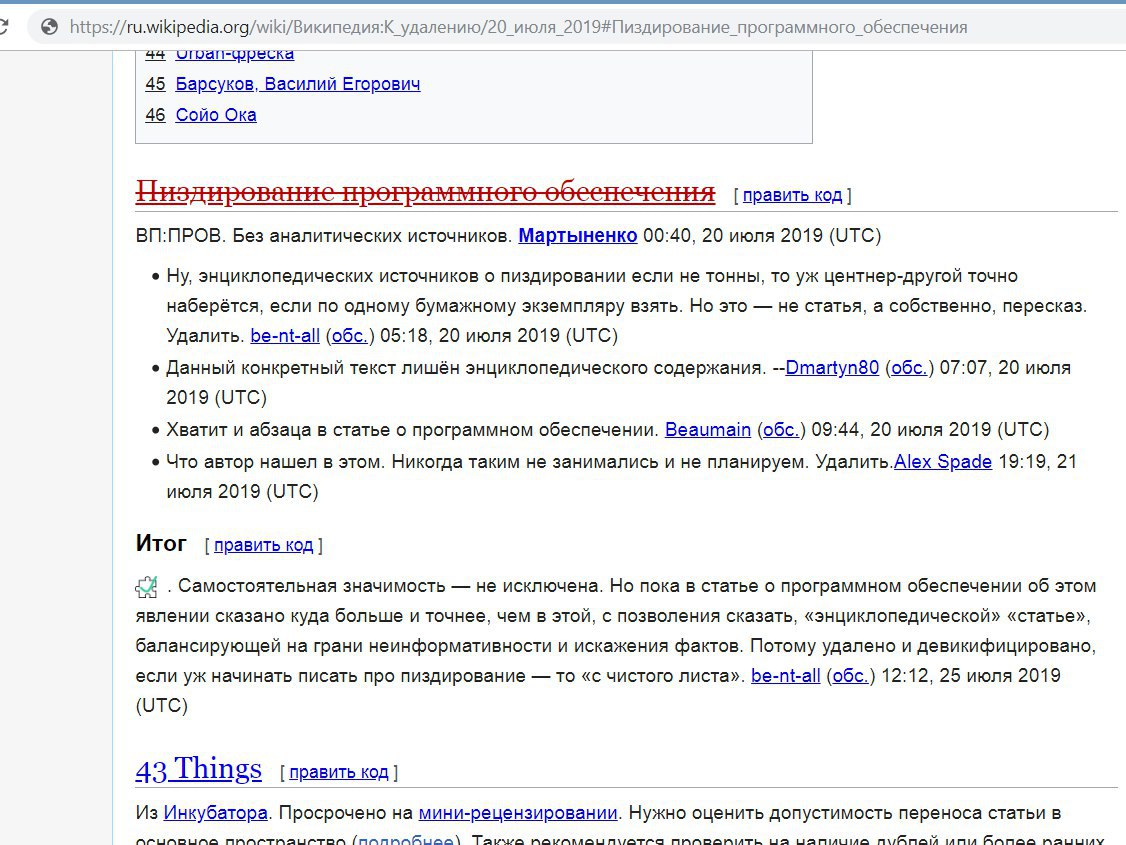Click the globe site info icon
Viewport: 1126px width, 845px height.
click(x=50, y=27)
